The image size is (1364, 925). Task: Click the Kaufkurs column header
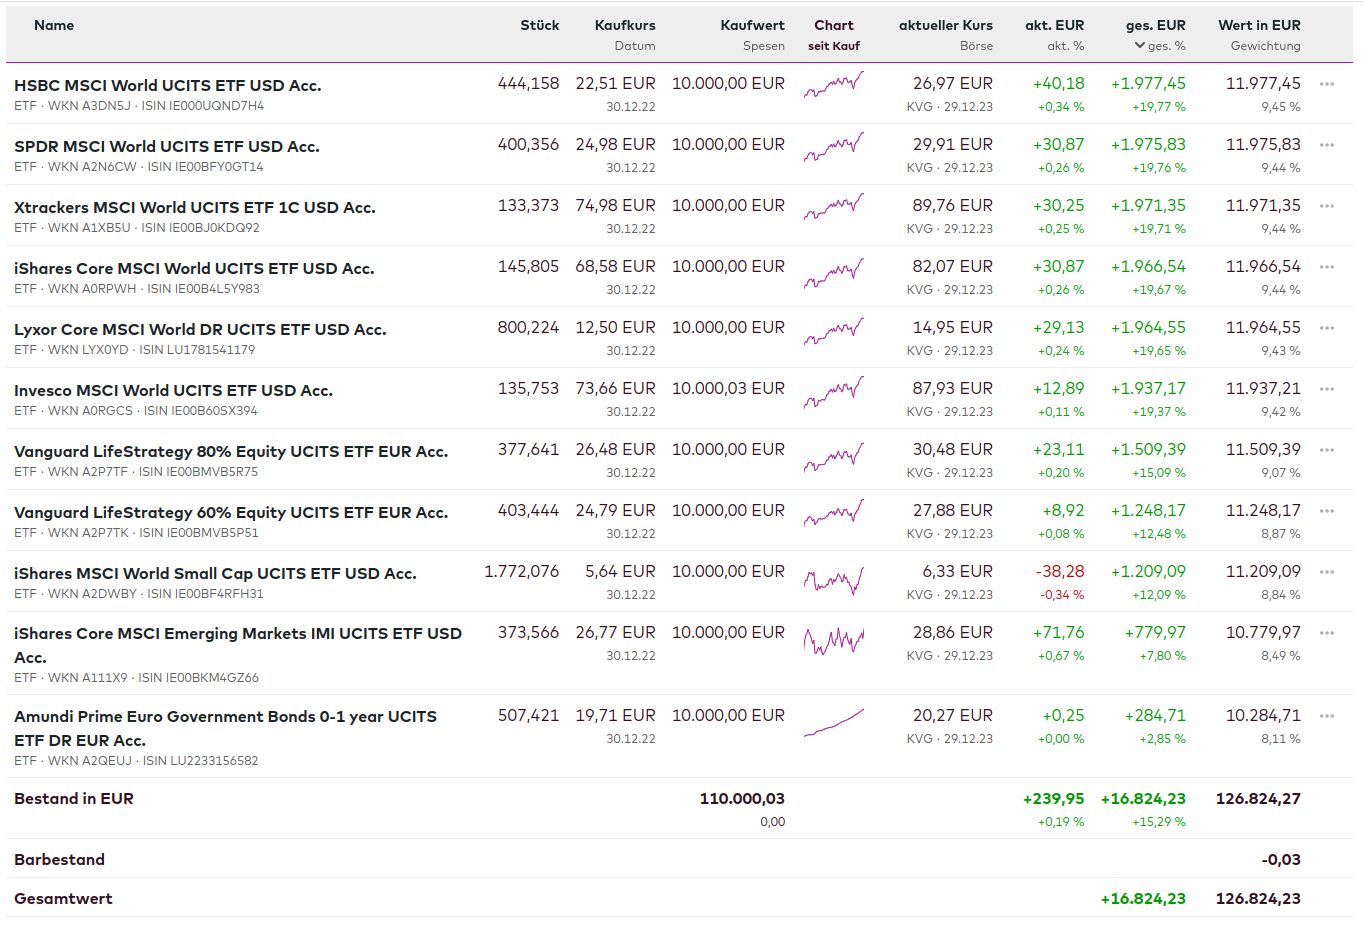point(625,25)
